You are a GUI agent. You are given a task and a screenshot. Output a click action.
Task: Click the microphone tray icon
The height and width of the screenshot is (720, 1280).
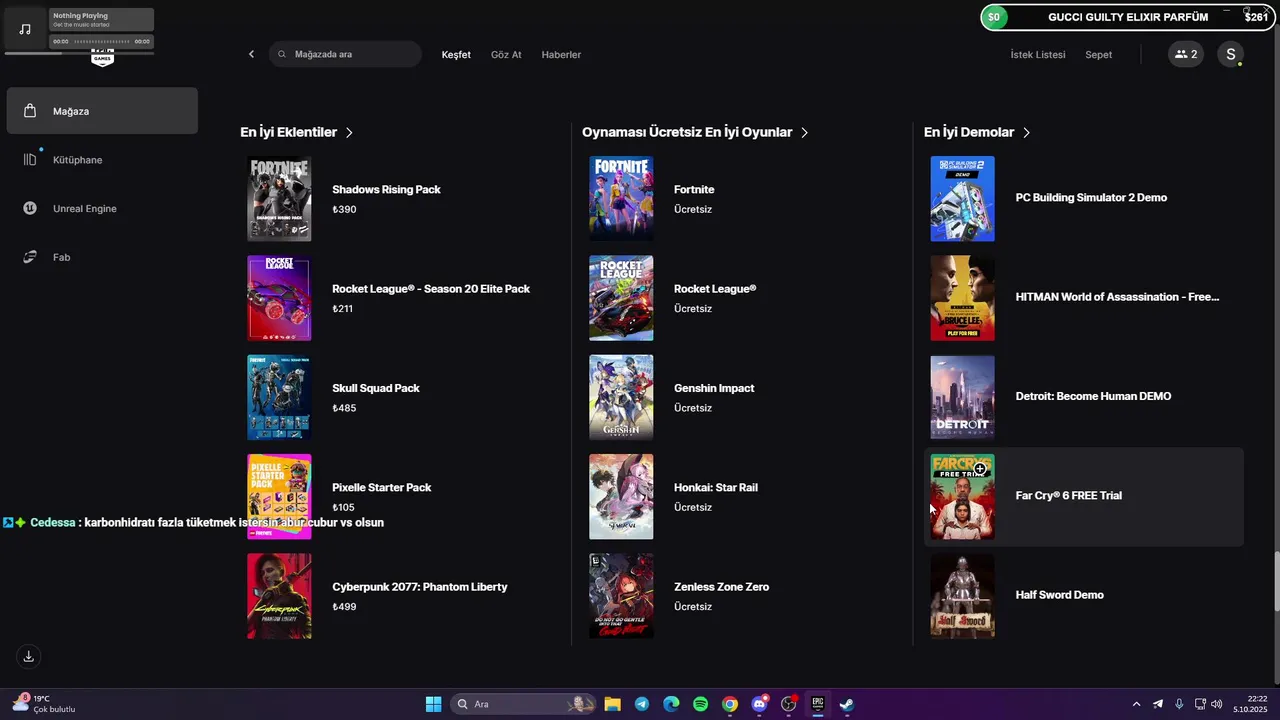coord(1179,704)
